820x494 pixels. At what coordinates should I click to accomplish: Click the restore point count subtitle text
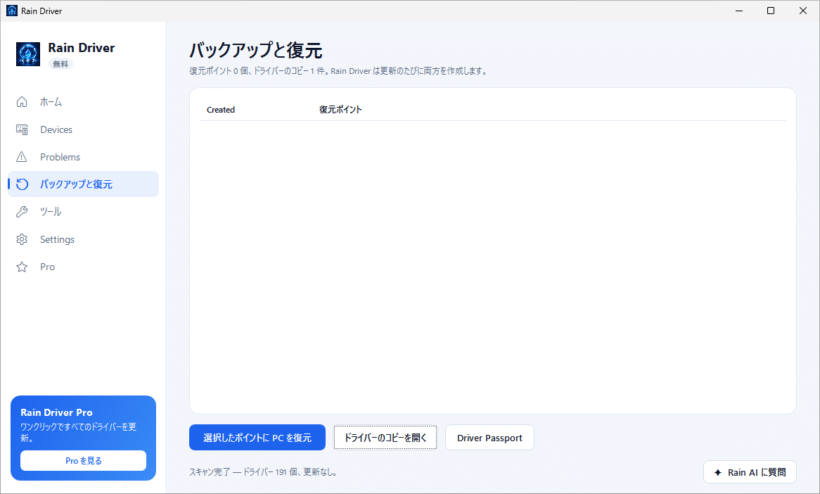point(339,71)
